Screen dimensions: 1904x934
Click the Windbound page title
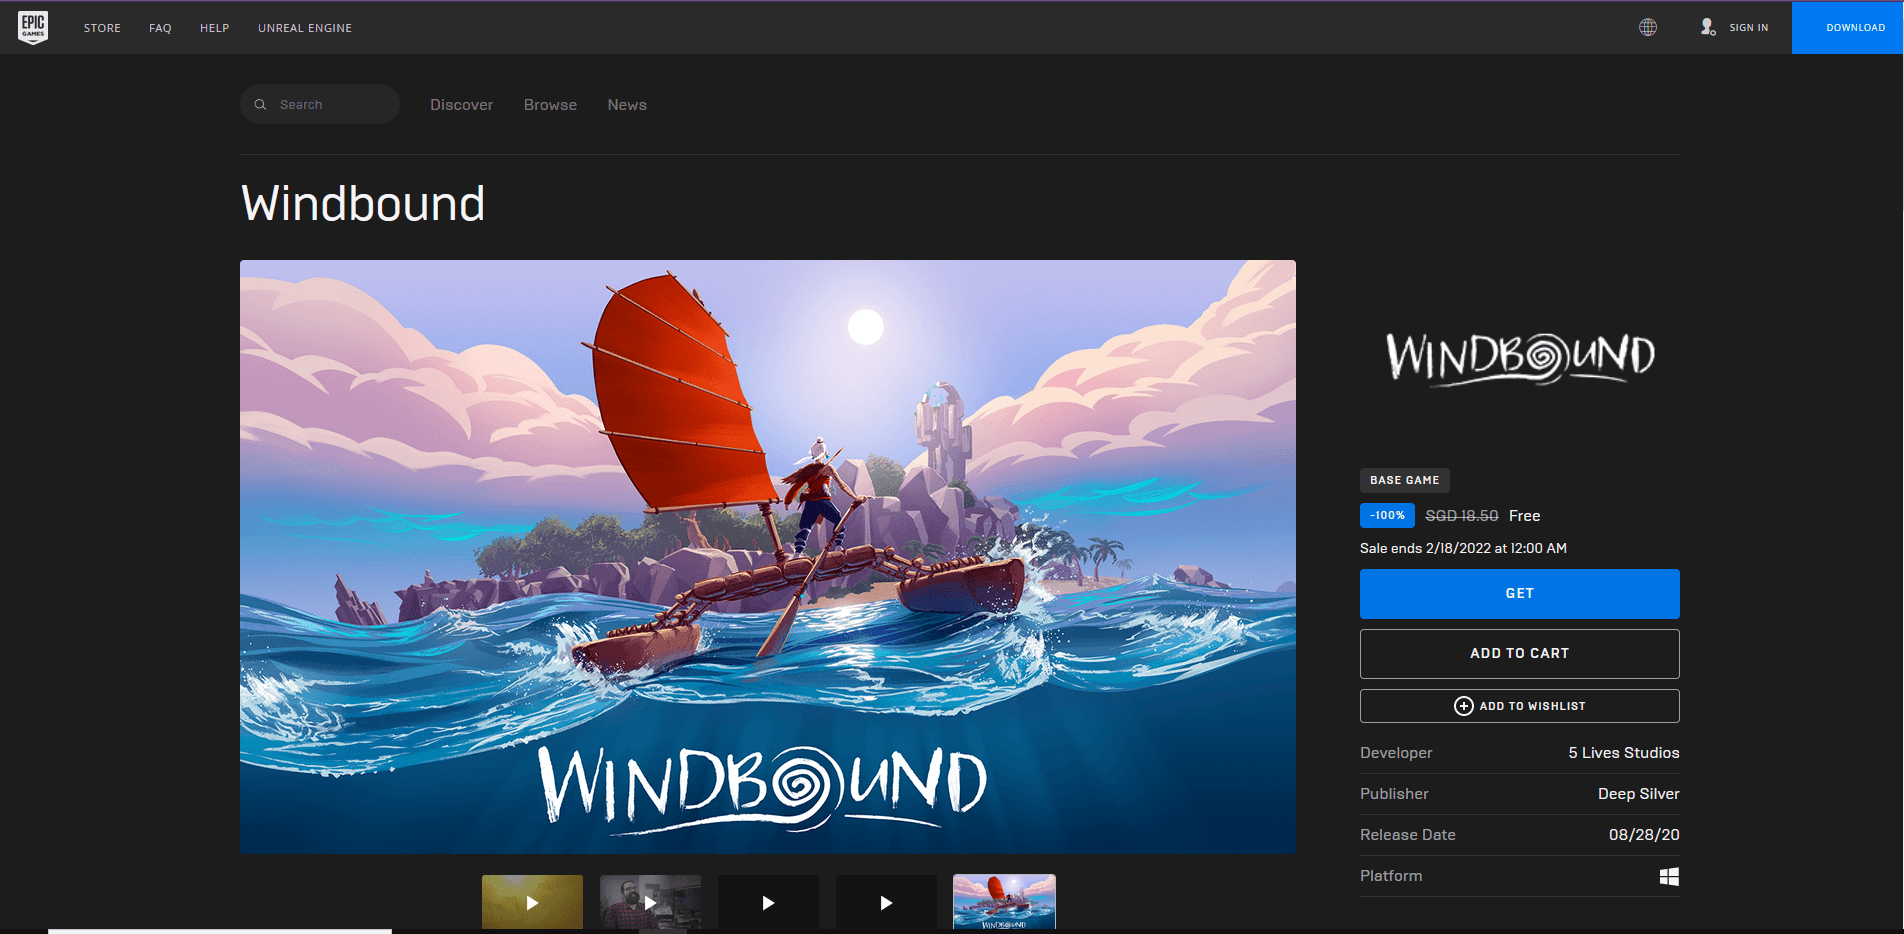tap(363, 204)
